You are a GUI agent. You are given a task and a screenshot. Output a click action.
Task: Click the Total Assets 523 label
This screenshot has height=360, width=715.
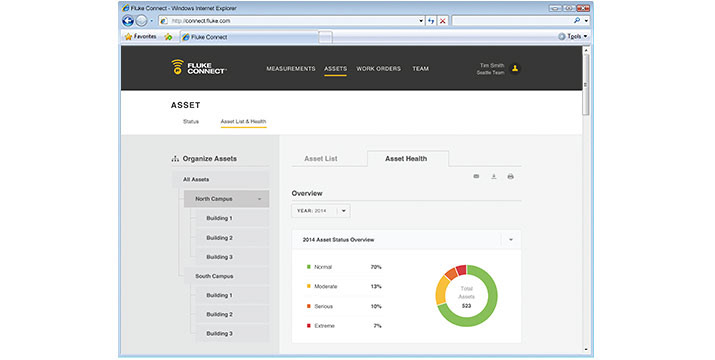[466, 297]
